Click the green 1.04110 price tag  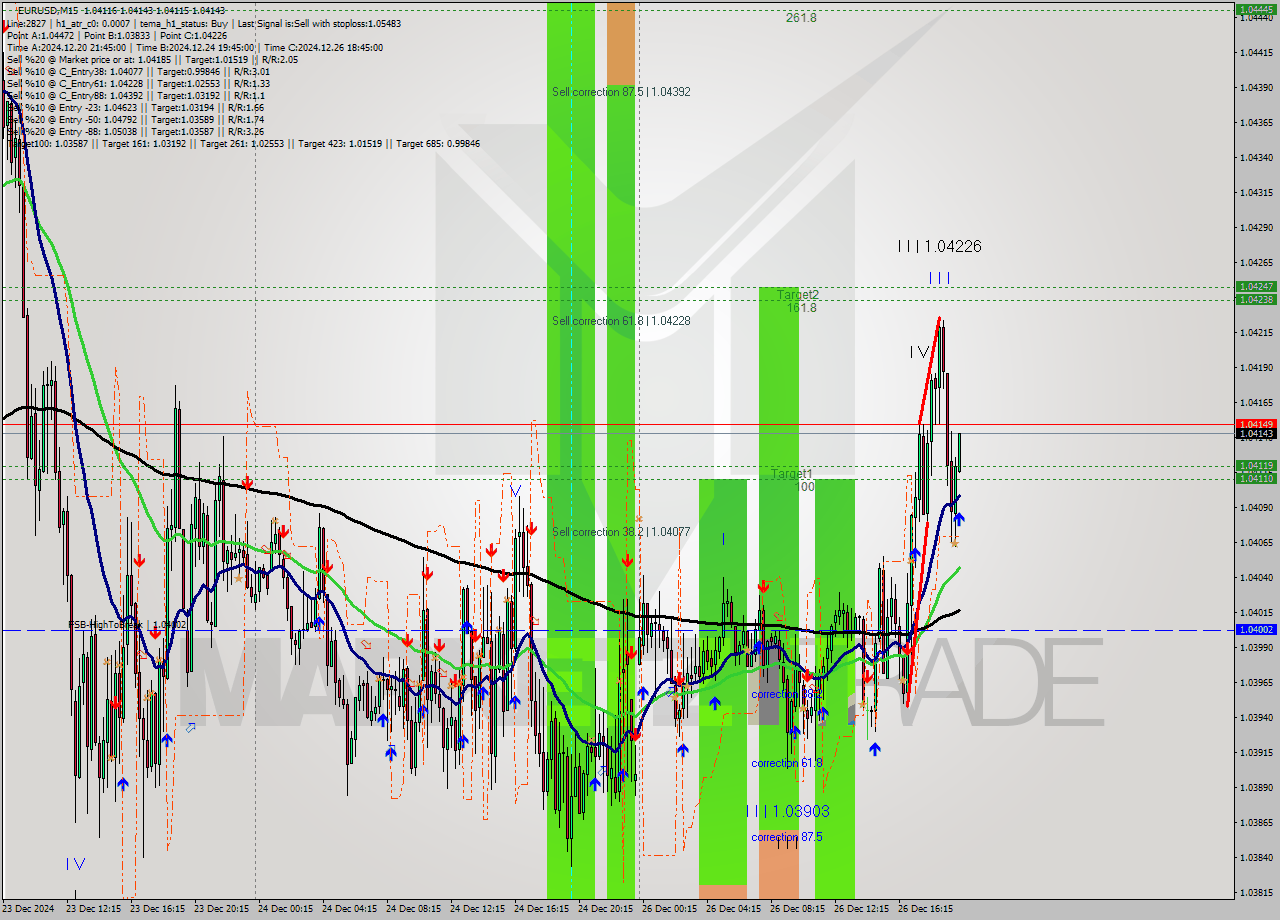[x=1256, y=478]
